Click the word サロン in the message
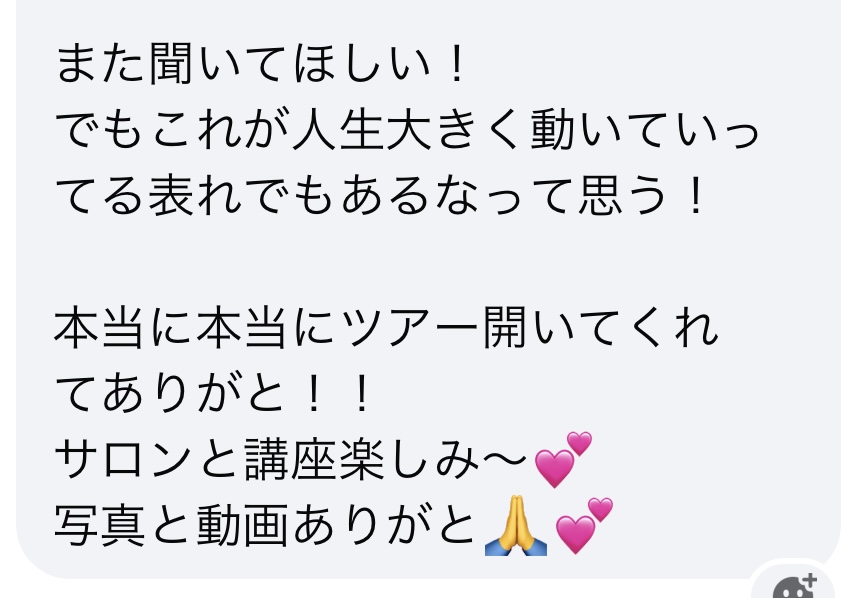861x598 pixels. pos(125,460)
